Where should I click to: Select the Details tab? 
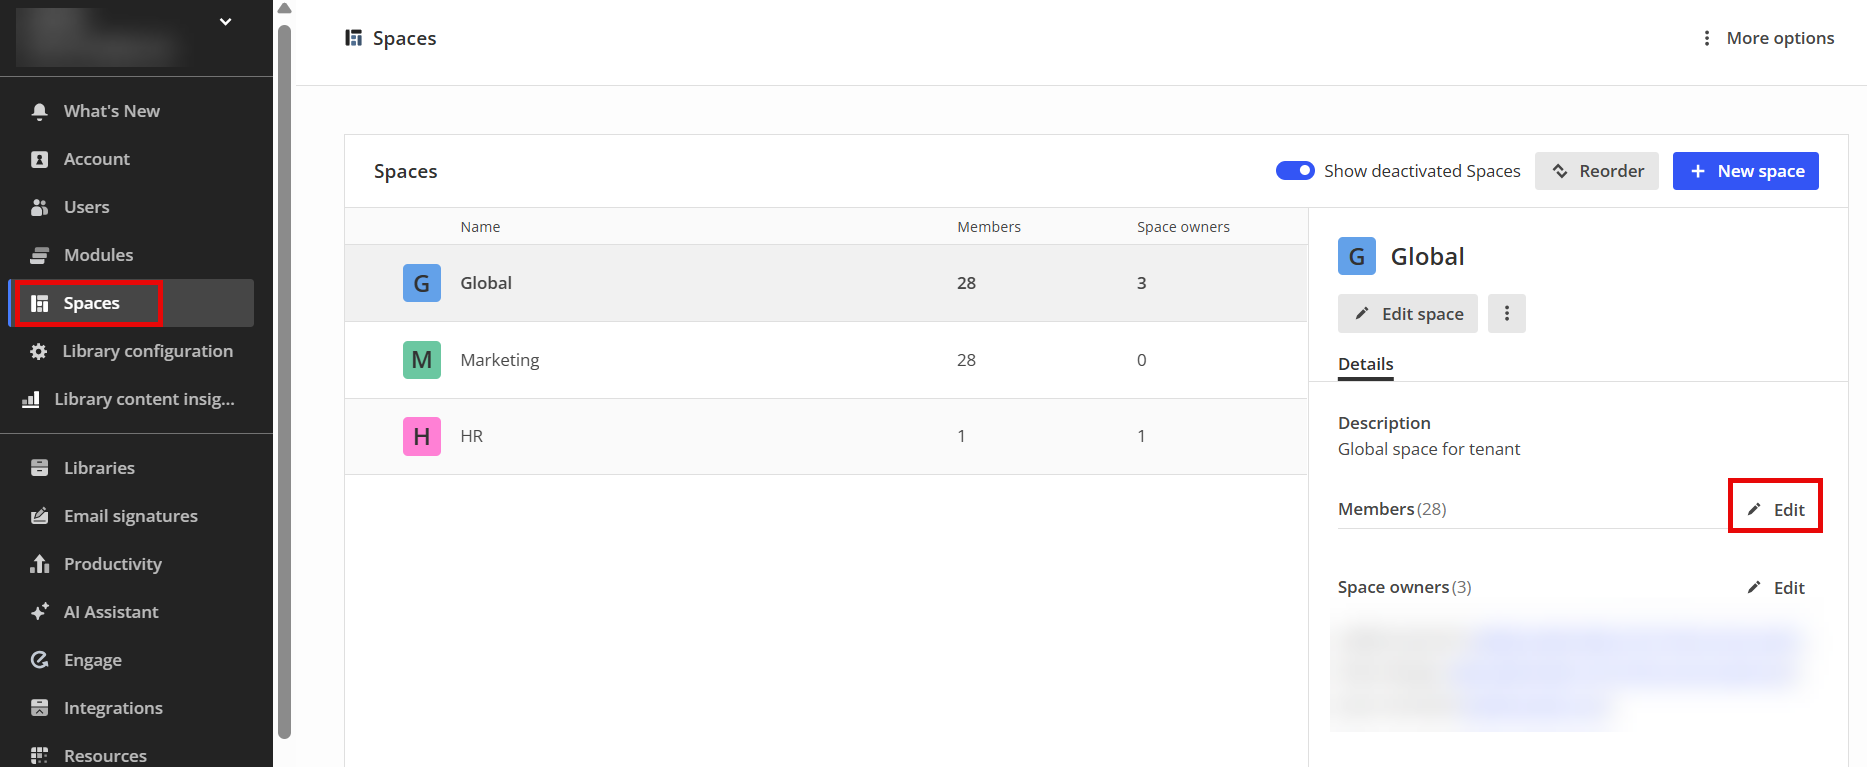click(1365, 364)
